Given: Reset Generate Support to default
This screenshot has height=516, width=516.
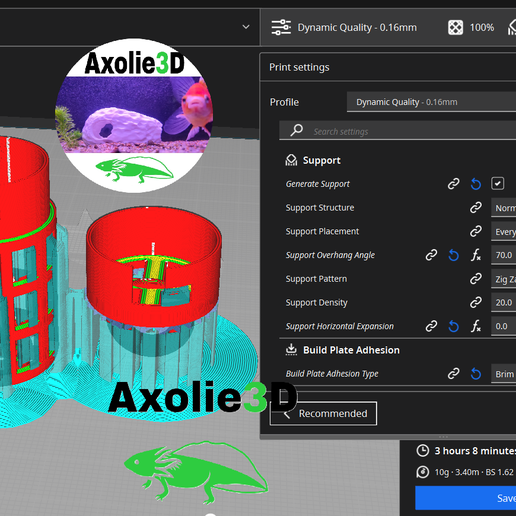Looking at the screenshot, I should click(476, 184).
